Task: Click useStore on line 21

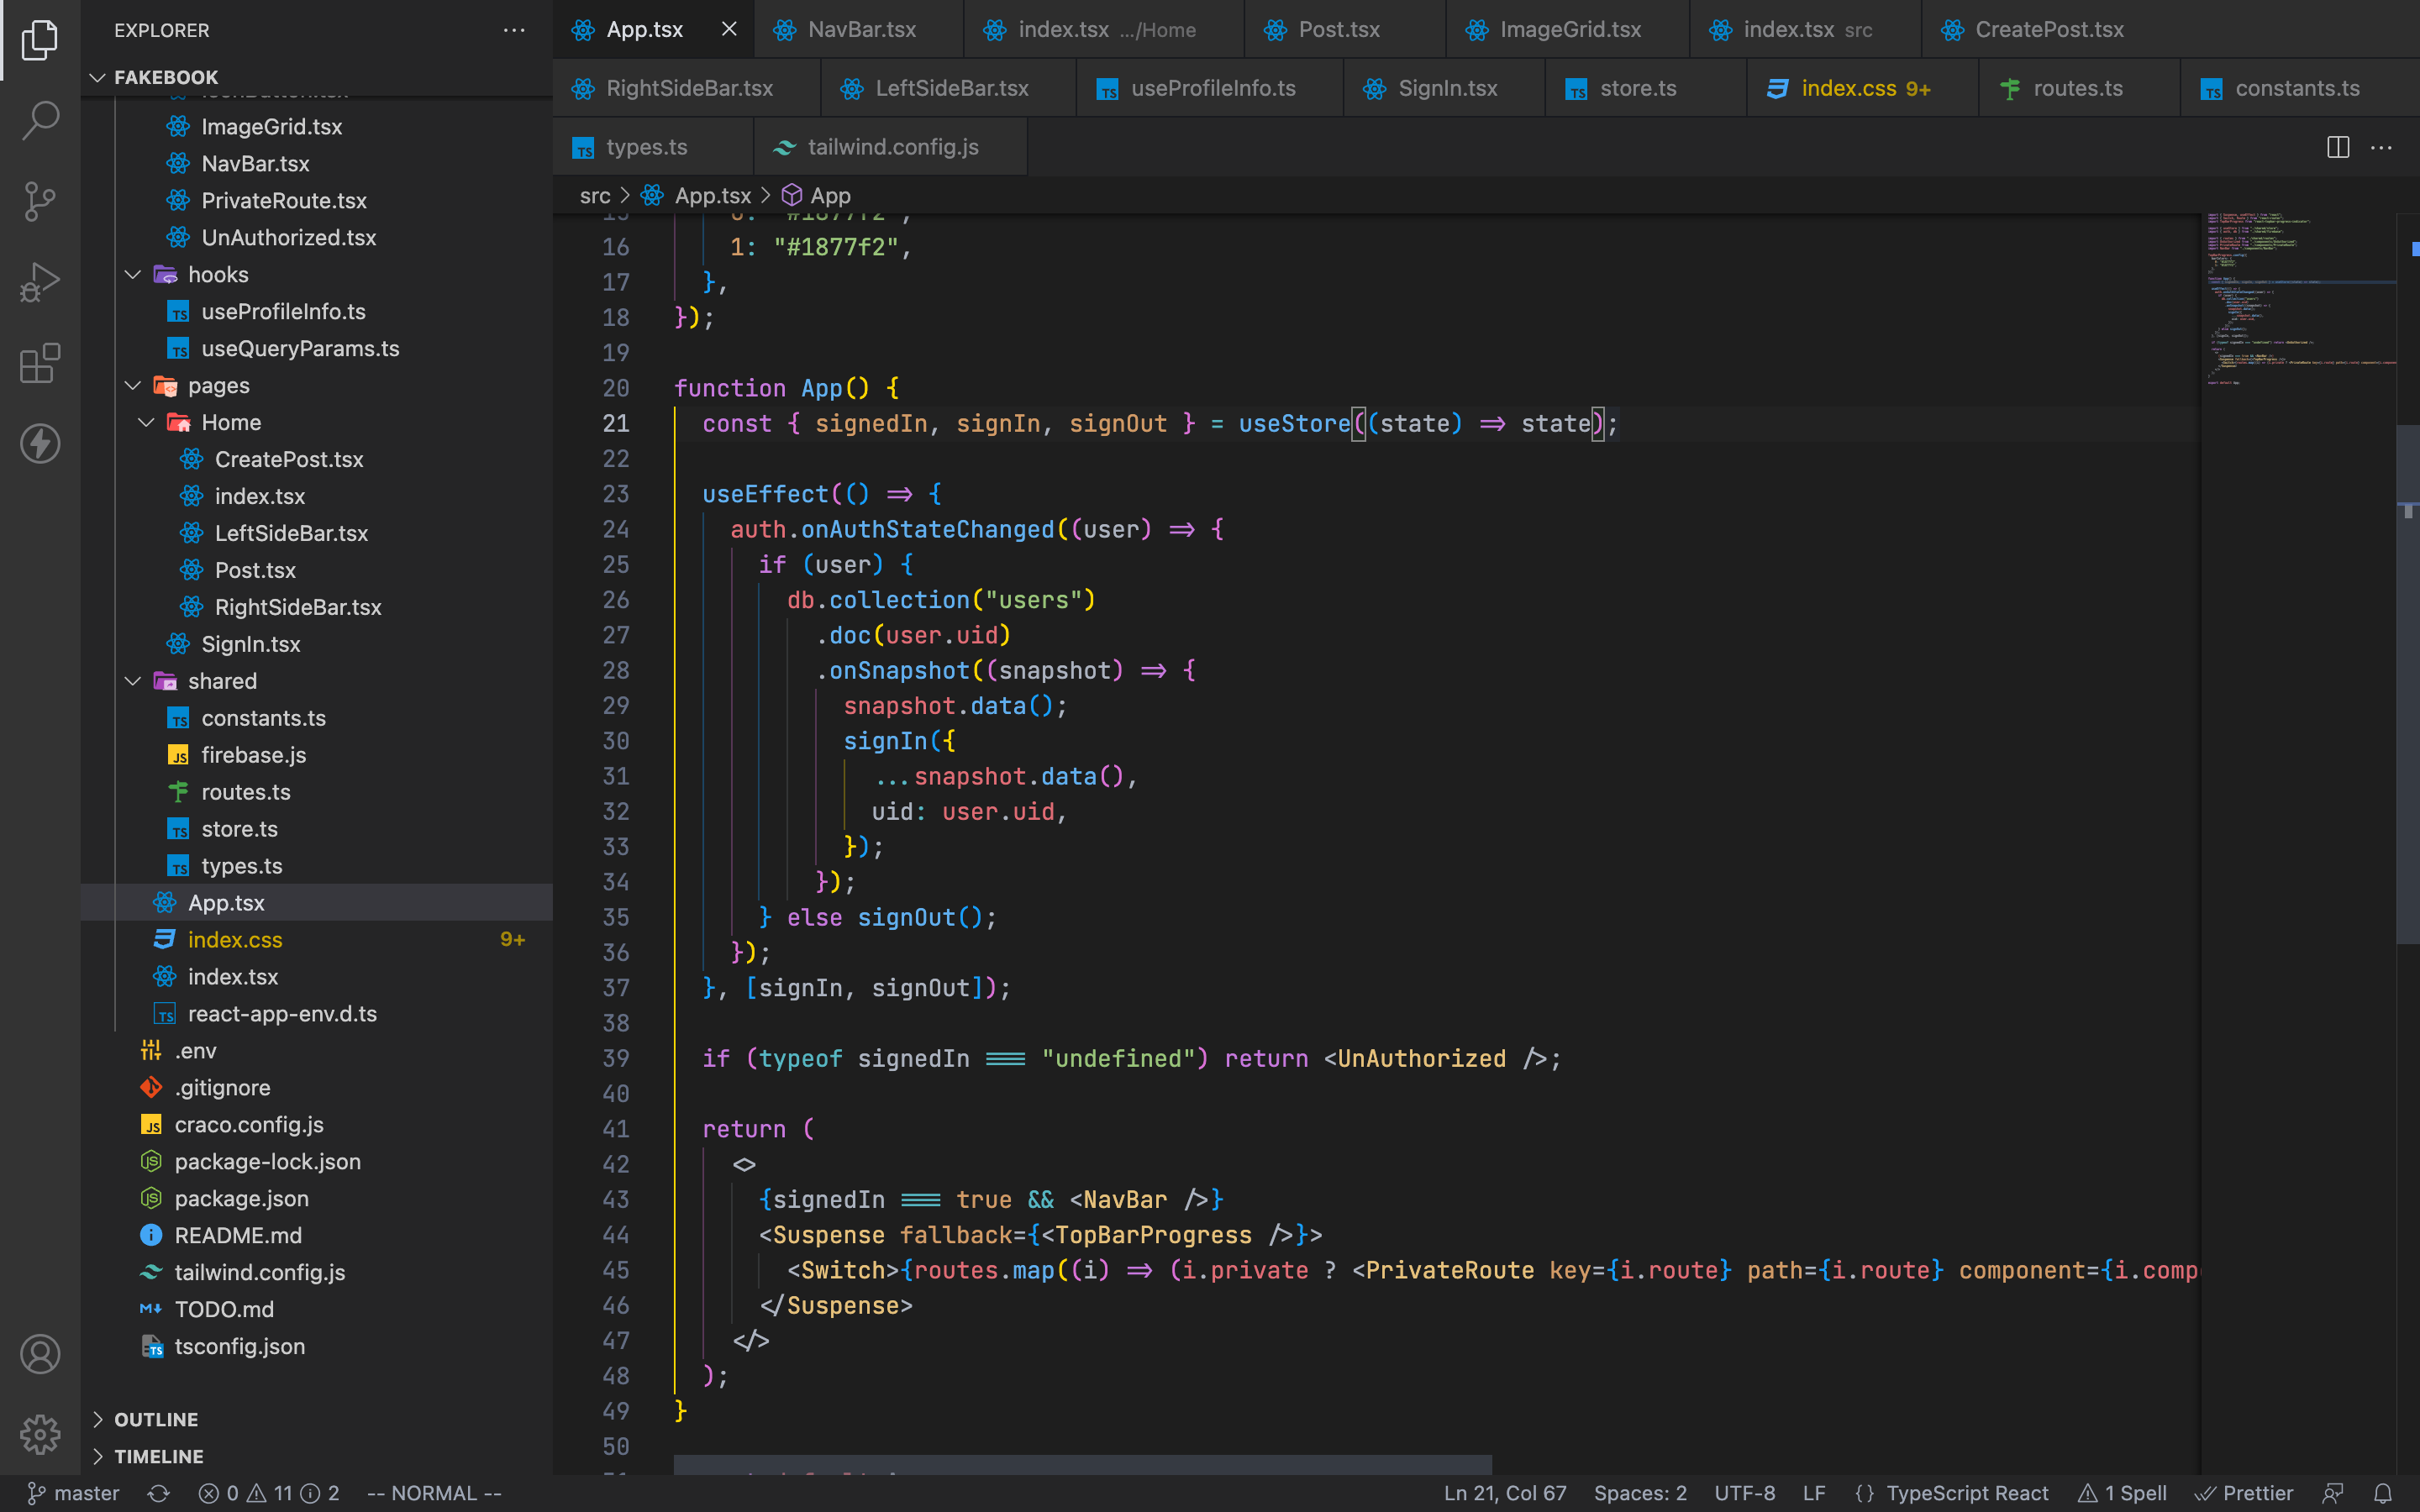Action: (x=1295, y=423)
